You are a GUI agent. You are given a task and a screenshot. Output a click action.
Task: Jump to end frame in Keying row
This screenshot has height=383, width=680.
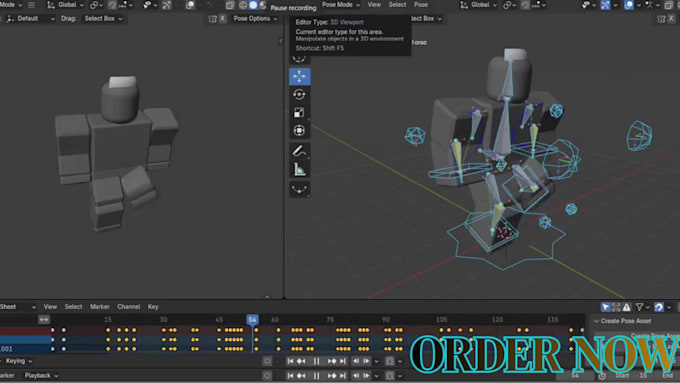point(343,361)
